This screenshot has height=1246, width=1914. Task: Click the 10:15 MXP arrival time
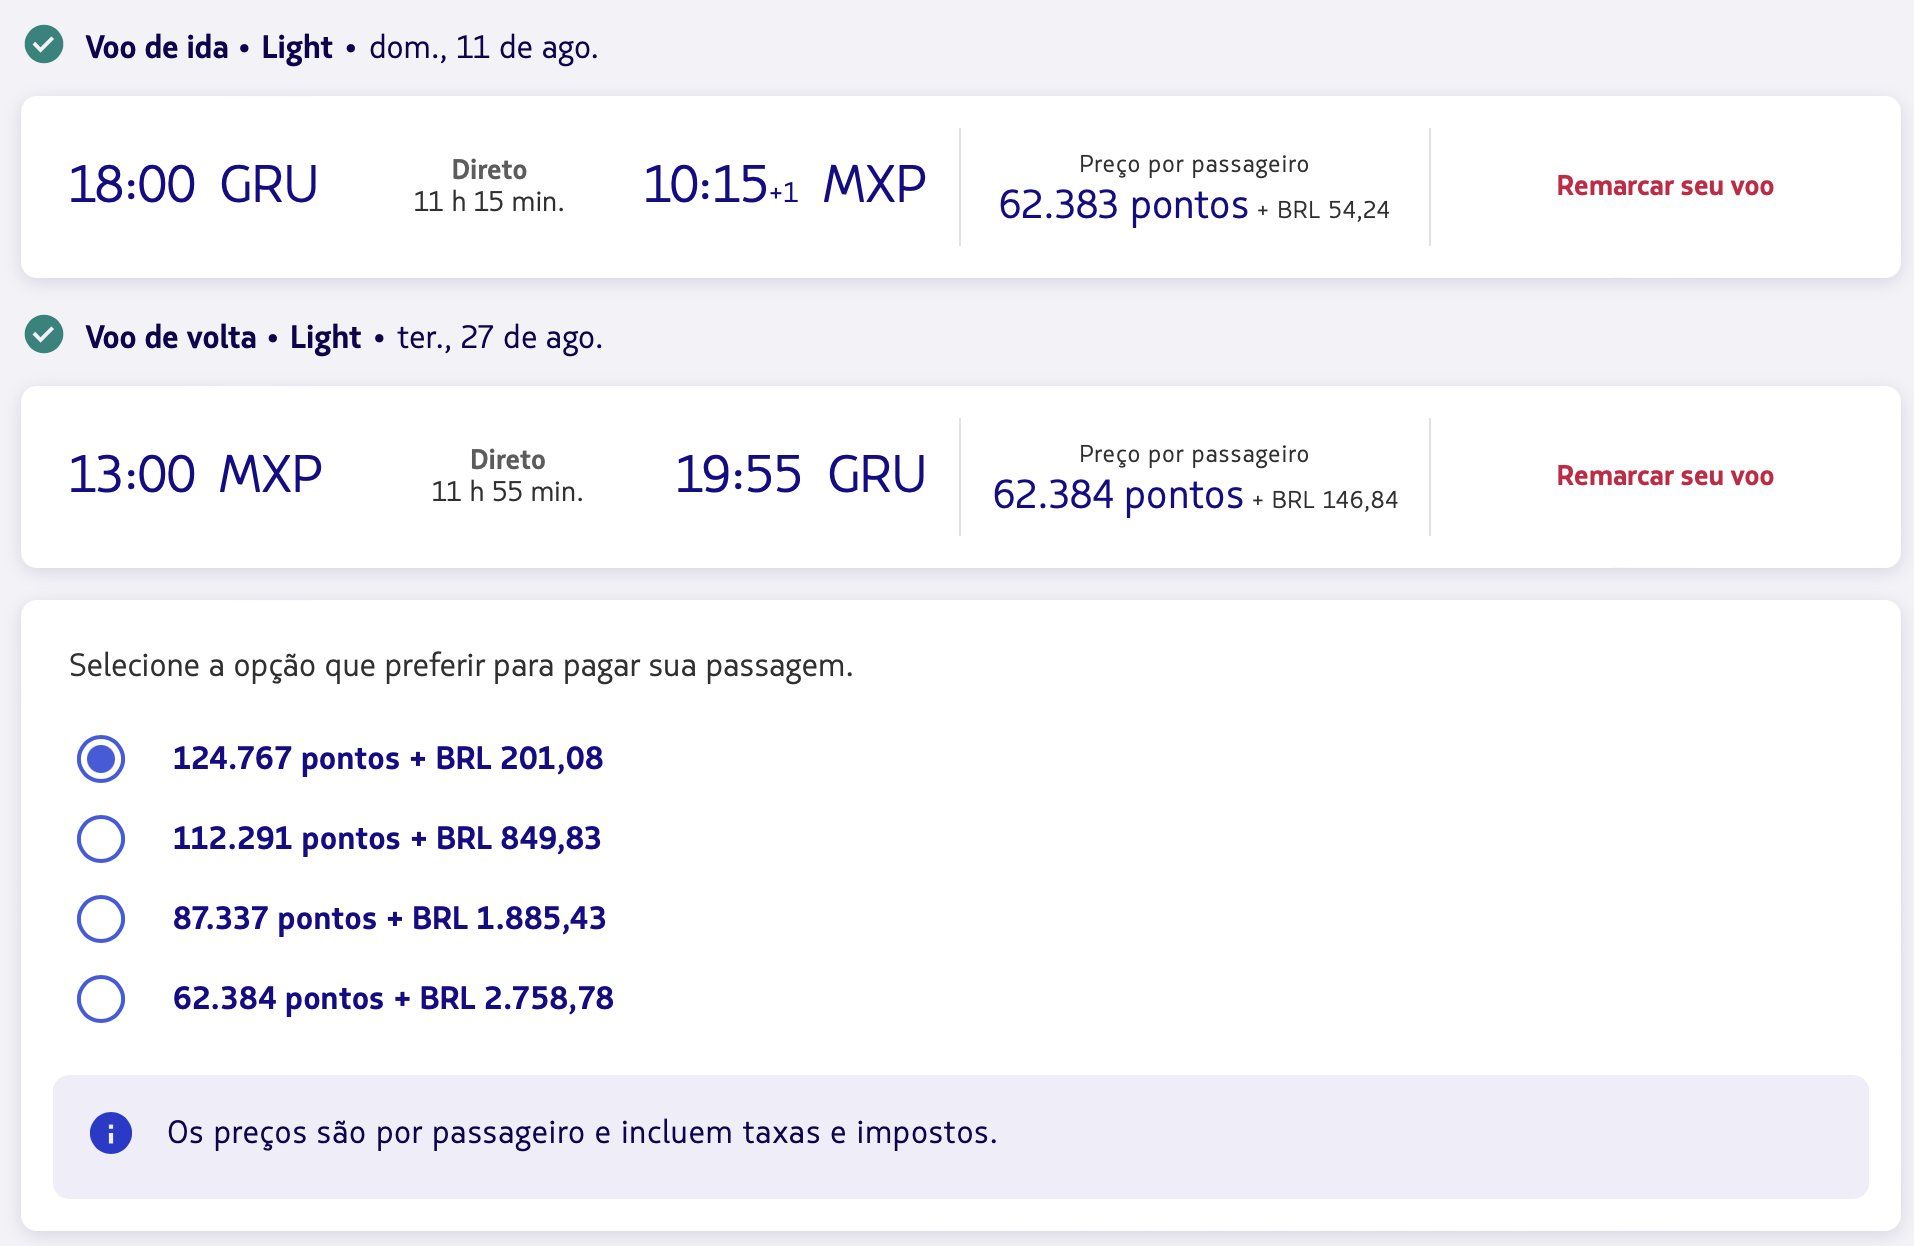(784, 185)
